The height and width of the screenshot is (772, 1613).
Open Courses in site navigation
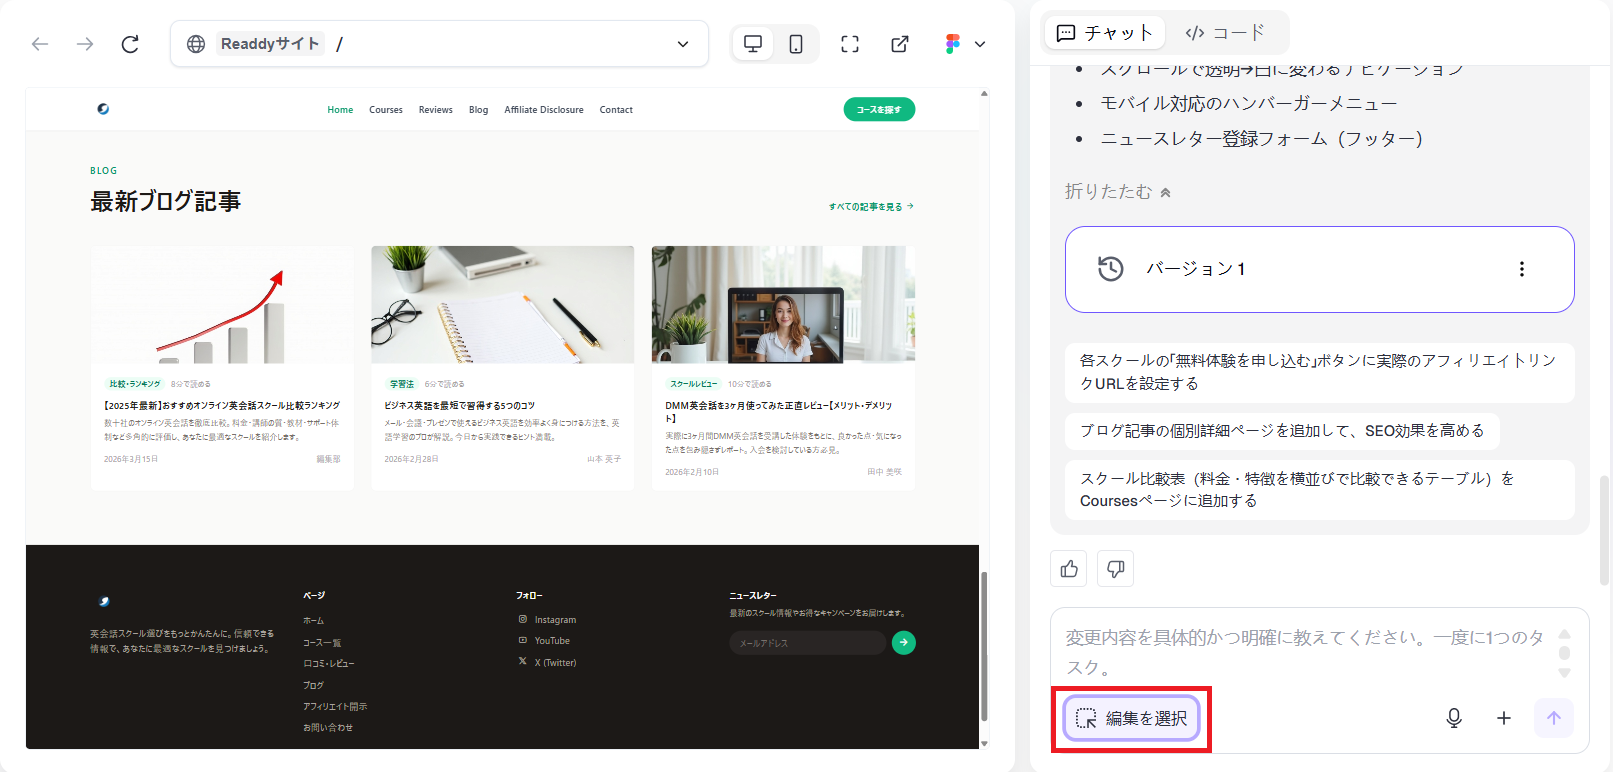386,110
